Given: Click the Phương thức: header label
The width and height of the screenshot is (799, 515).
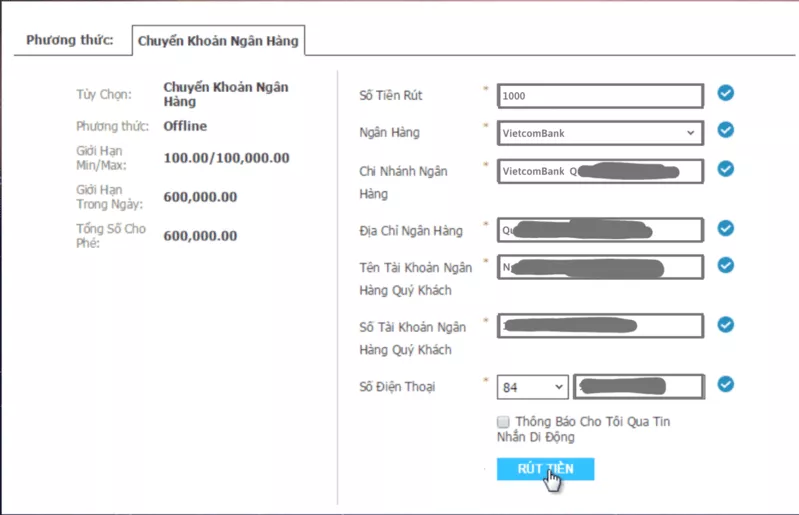Looking at the screenshot, I should point(70,40).
